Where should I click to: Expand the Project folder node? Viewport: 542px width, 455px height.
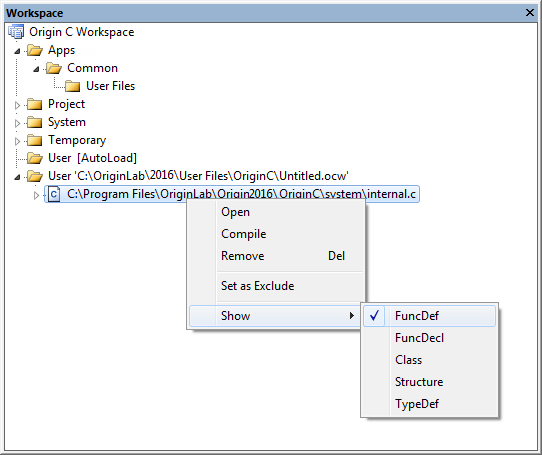[17, 105]
